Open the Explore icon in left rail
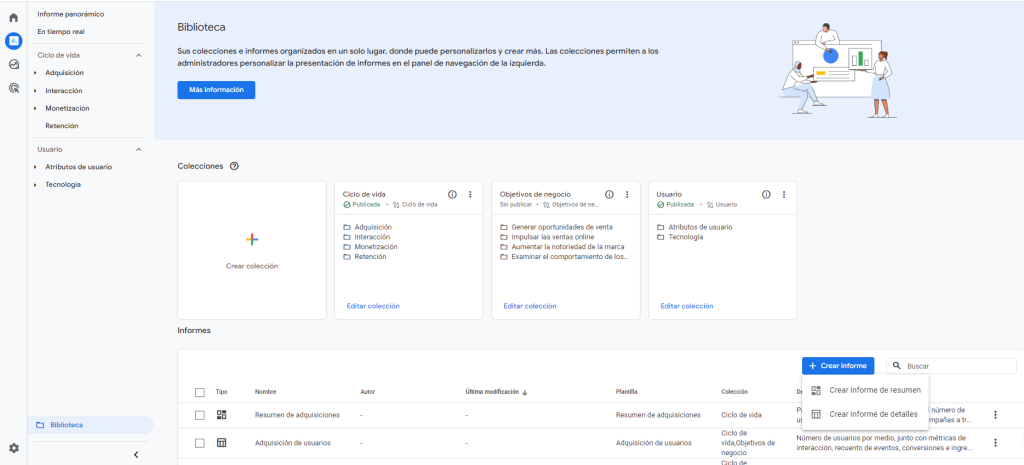This screenshot has width=1024, height=465. [x=13, y=64]
